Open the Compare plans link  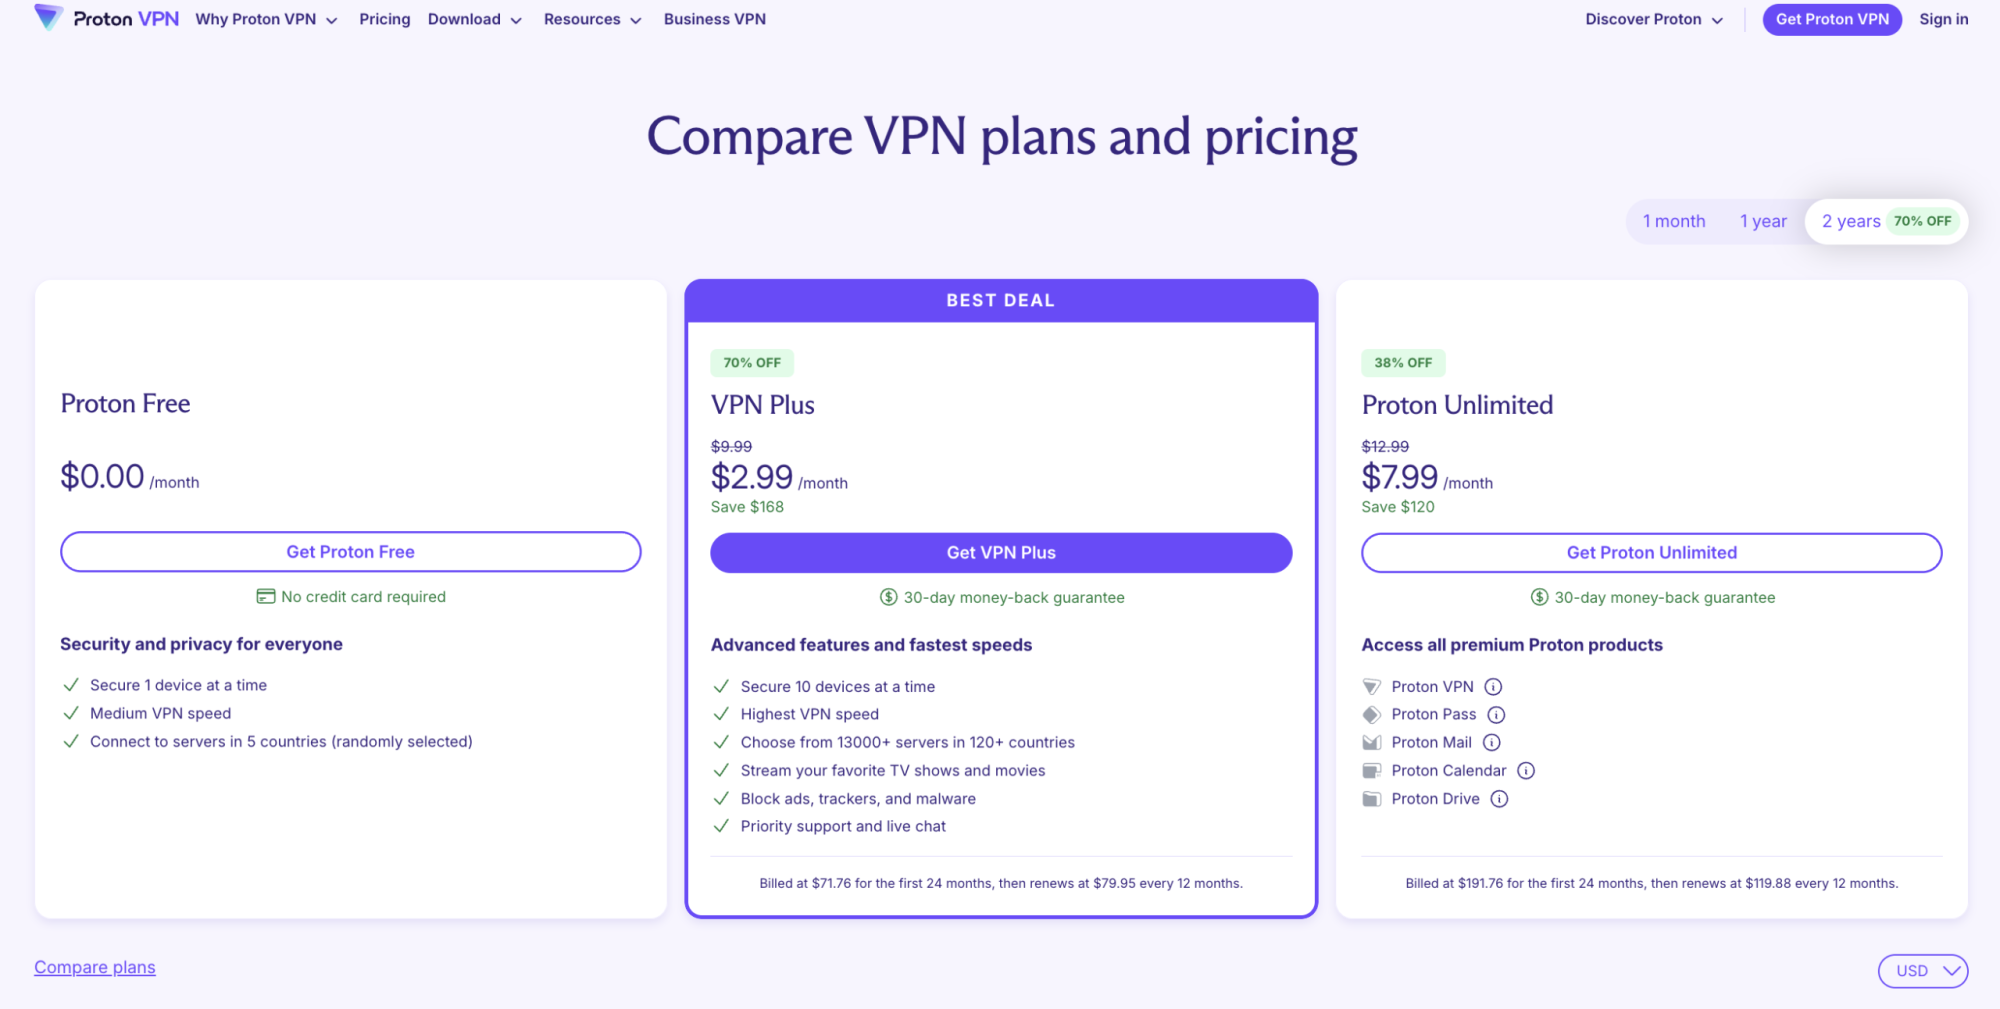click(x=94, y=967)
